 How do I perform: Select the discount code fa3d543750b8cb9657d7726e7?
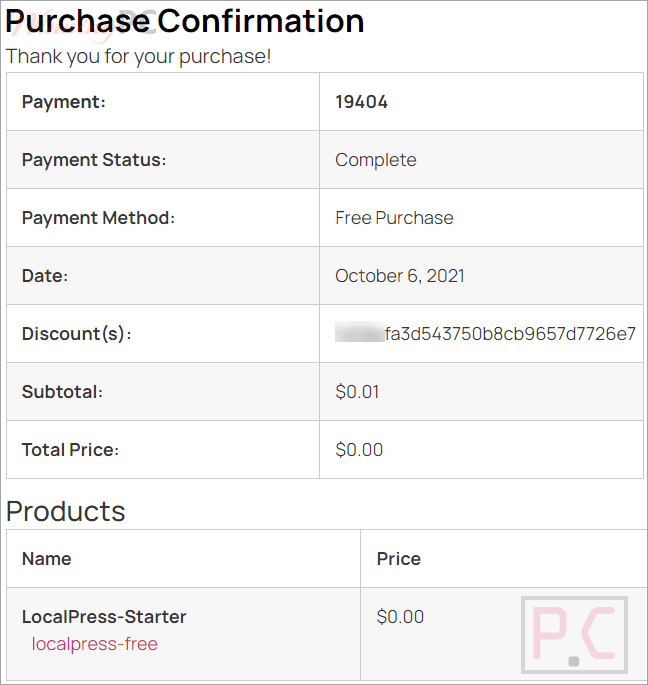point(510,334)
